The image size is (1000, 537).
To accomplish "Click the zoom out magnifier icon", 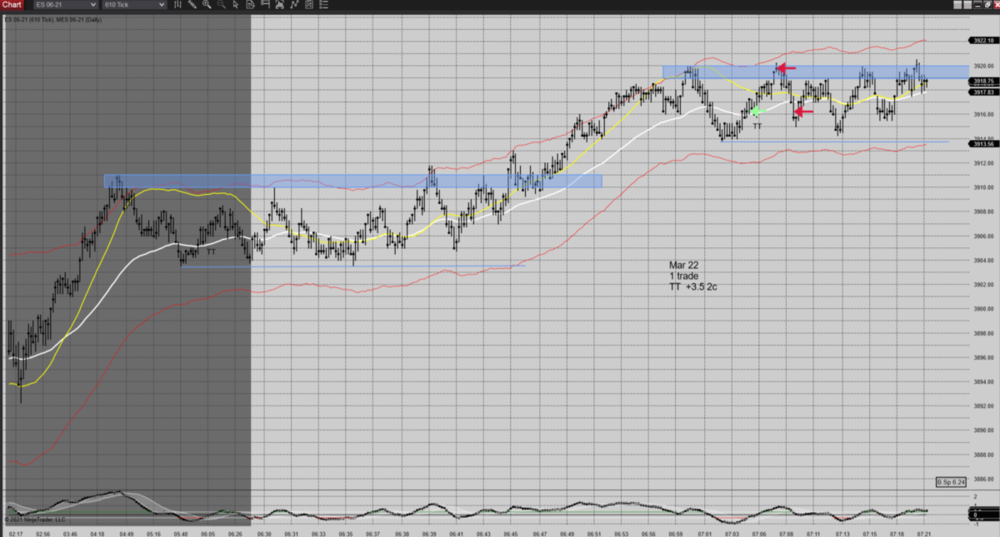I will click(x=221, y=5).
